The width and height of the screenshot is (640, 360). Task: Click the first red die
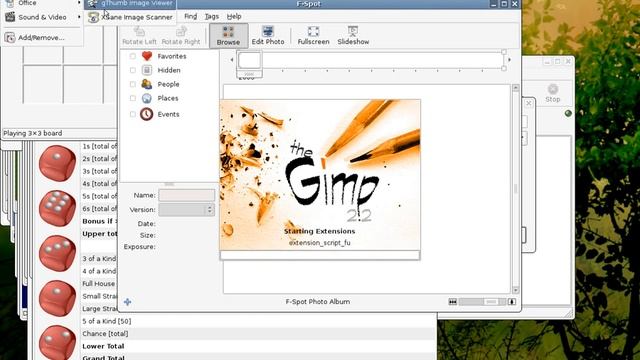click(58, 163)
